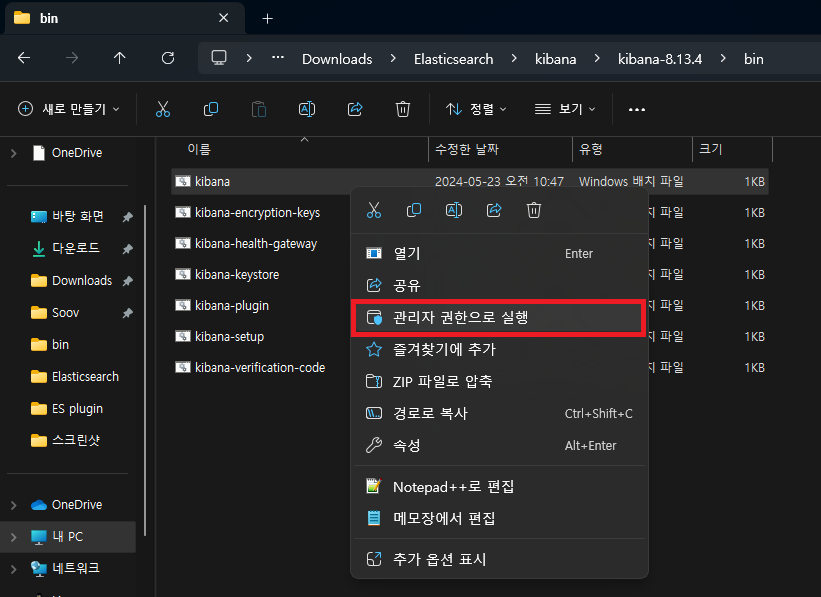The width and height of the screenshot is (821, 597).
Task: Expand the top OneDrive tree node chevron
Action: click(x=14, y=153)
